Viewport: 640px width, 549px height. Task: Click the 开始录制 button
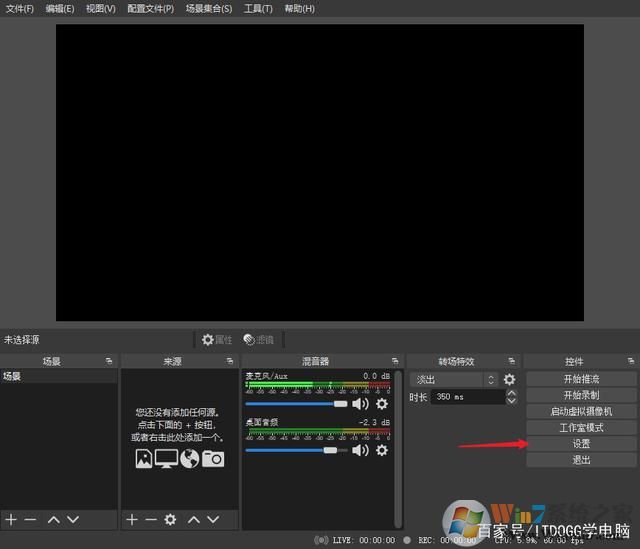click(581, 395)
